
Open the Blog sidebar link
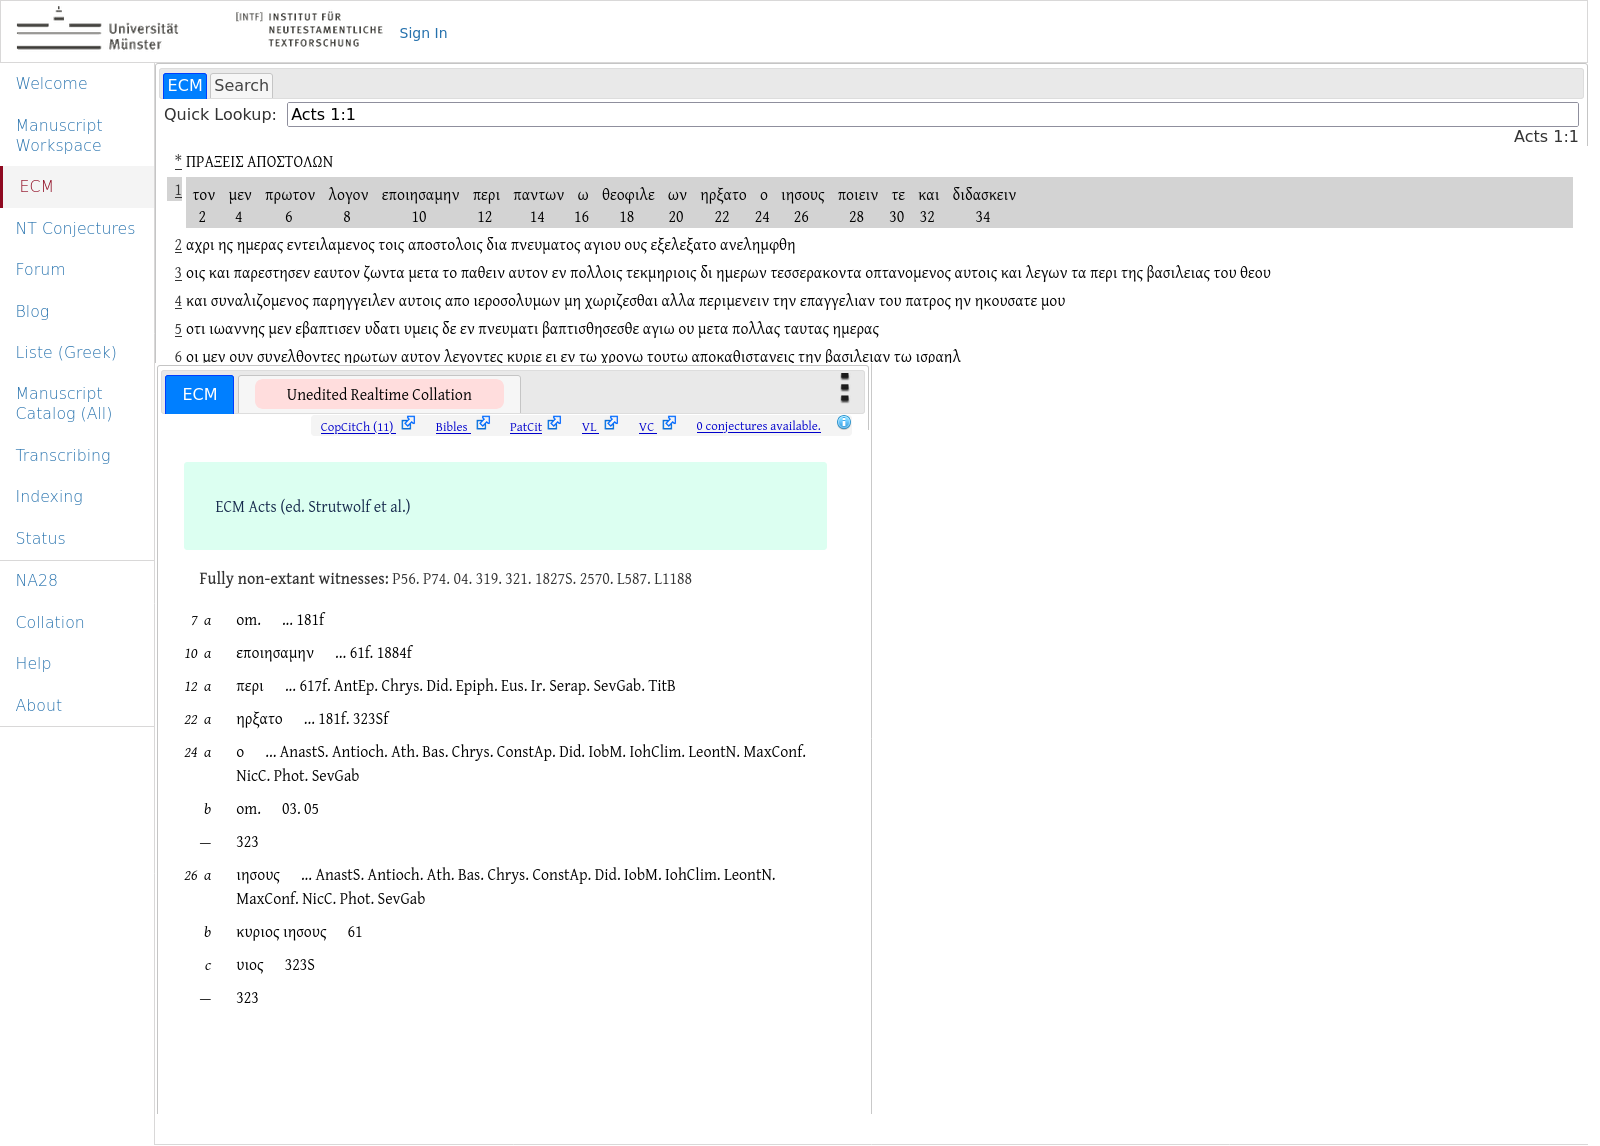pos(32,312)
